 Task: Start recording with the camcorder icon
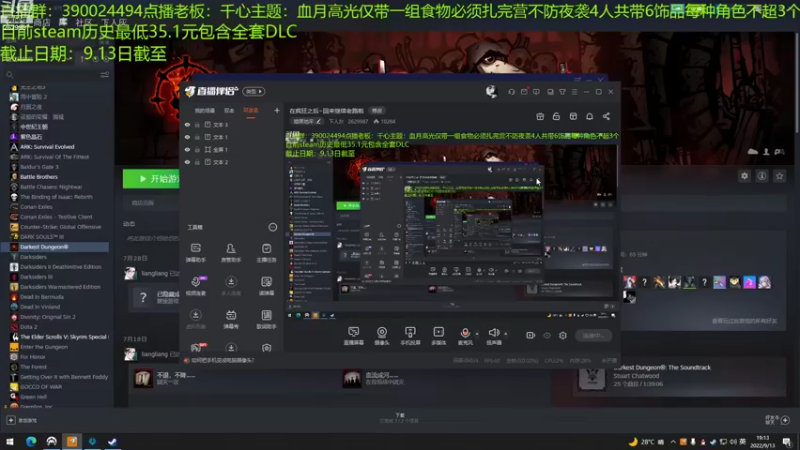[531, 335]
